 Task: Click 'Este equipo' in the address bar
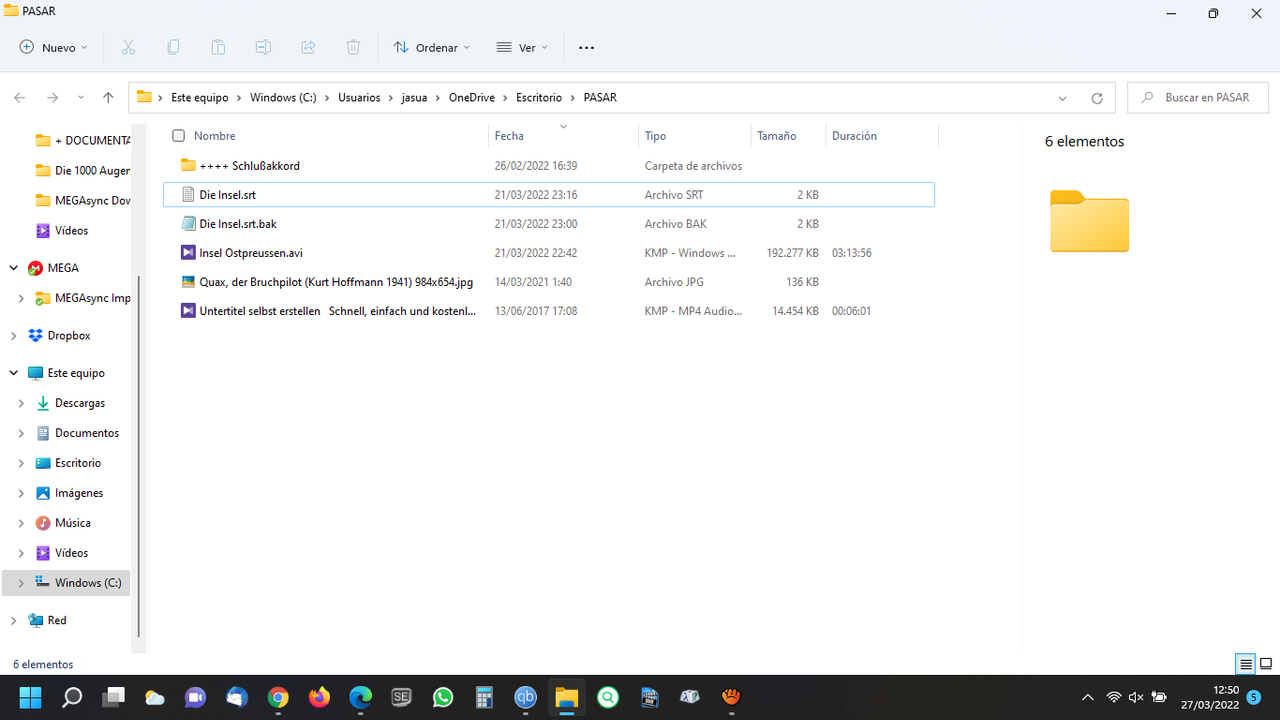click(200, 98)
